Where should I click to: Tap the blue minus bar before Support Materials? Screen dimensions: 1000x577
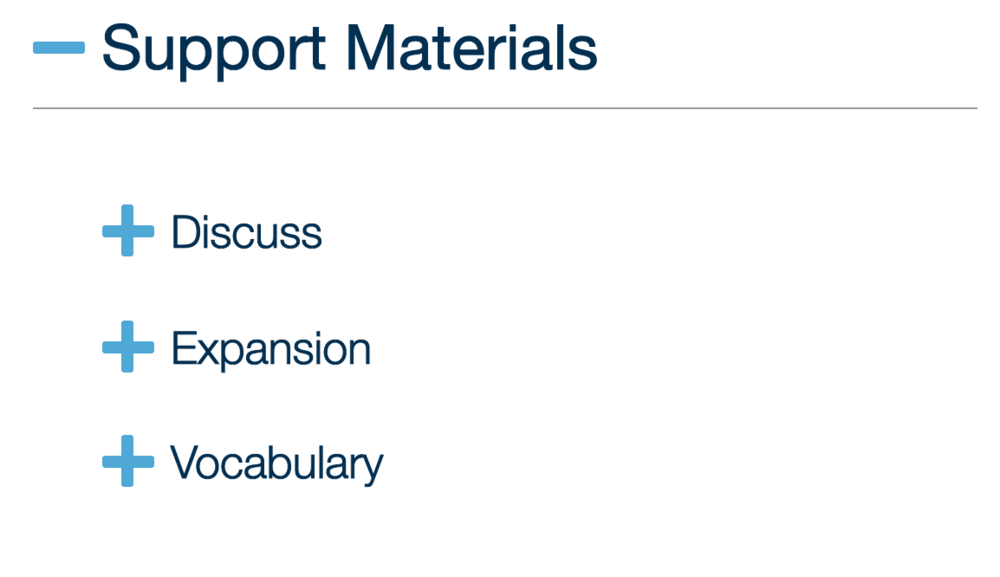(59, 48)
